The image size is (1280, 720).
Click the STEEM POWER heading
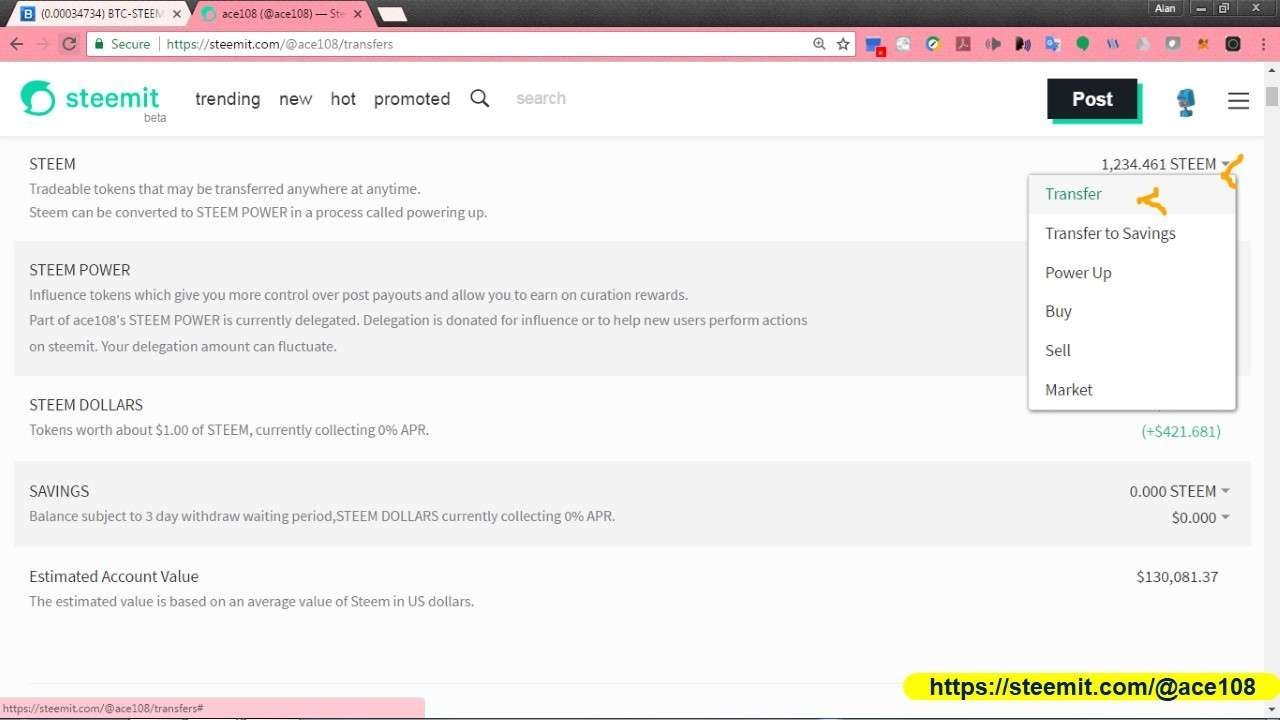(80, 270)
